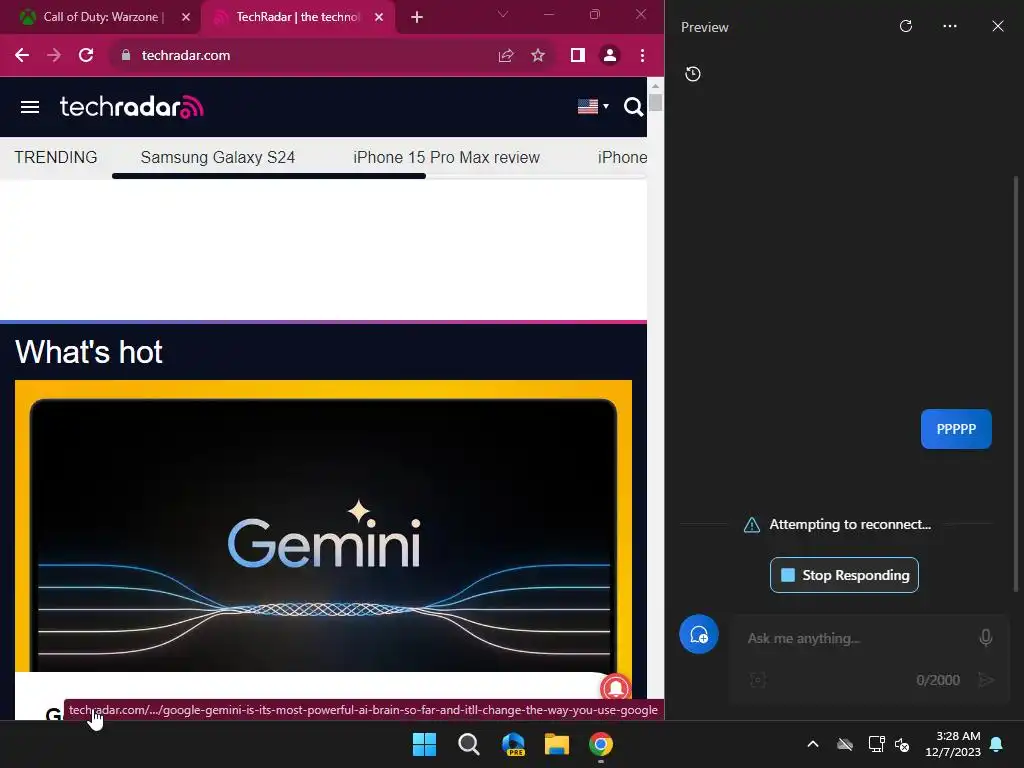Click the Preview panel title
1024x768 pixels.
click(705, 27)
